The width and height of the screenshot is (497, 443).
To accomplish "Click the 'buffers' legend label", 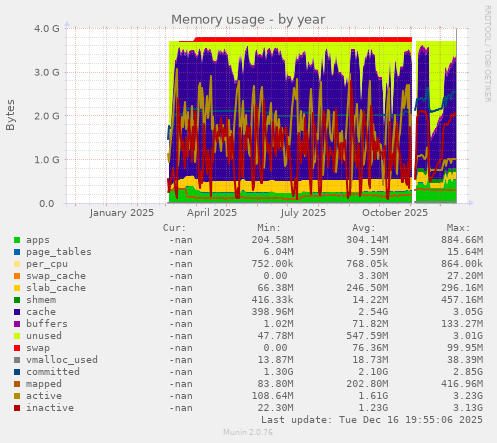I will click(47, 324).
